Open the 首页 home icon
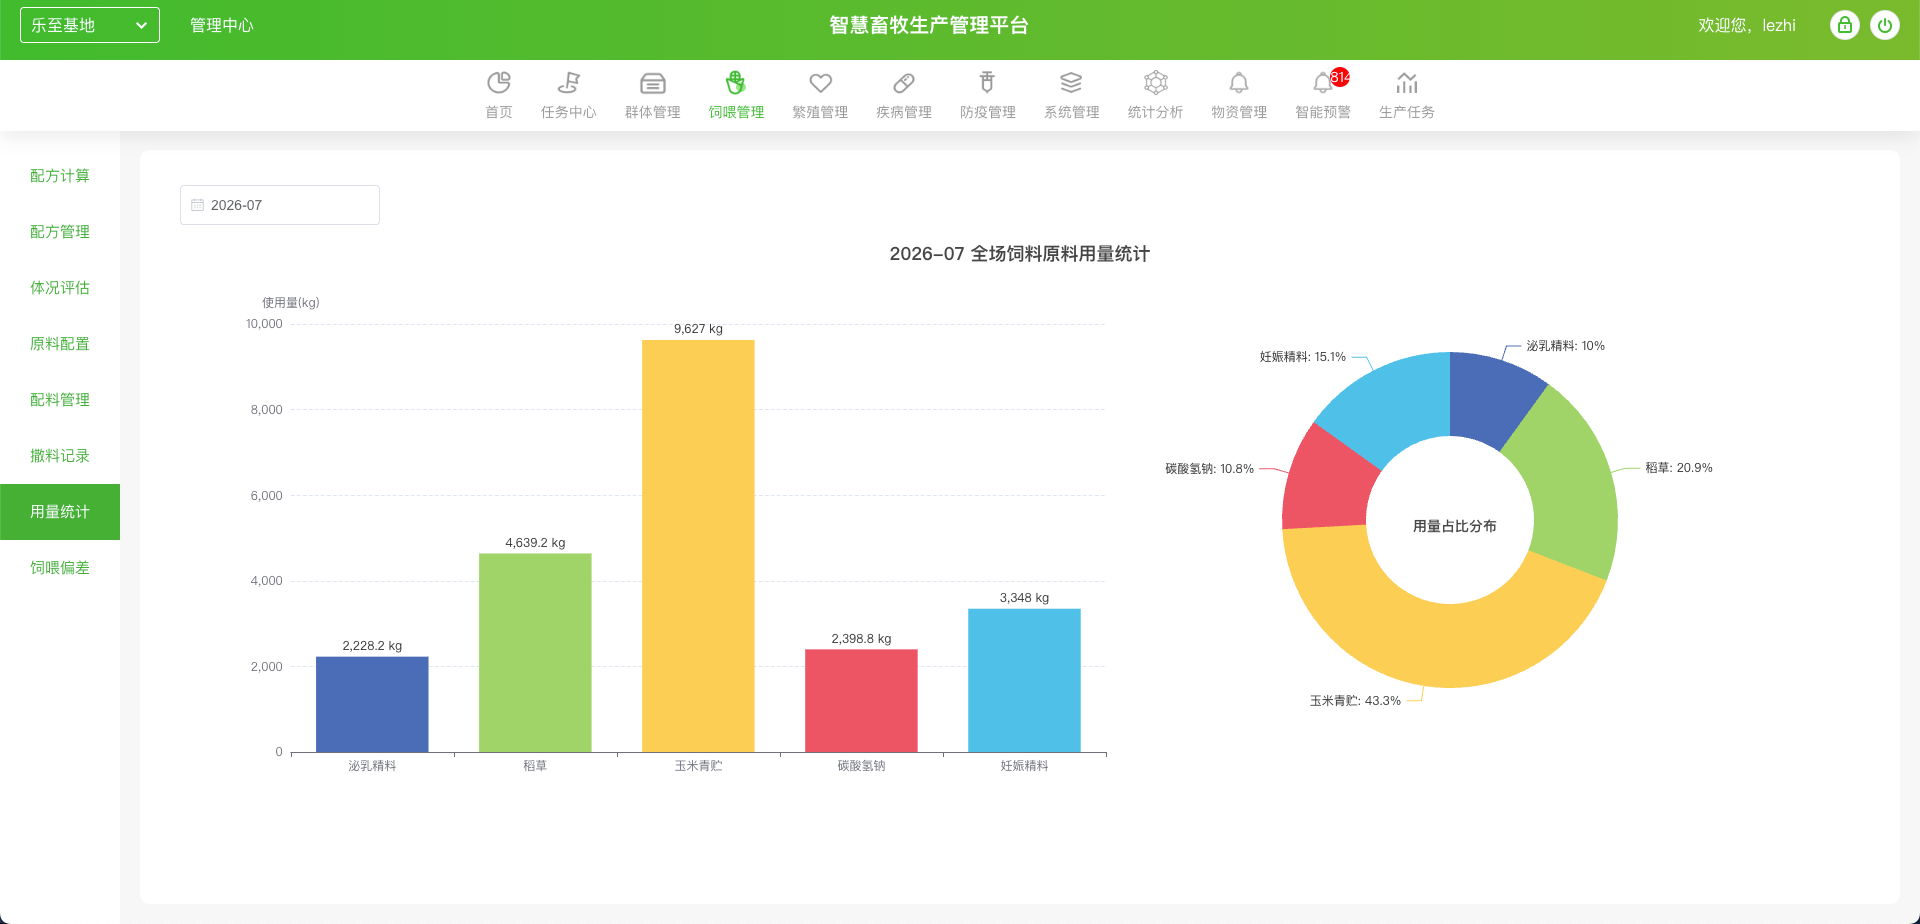The width and height of the screenshot is (1920, 924). [499, 83]
